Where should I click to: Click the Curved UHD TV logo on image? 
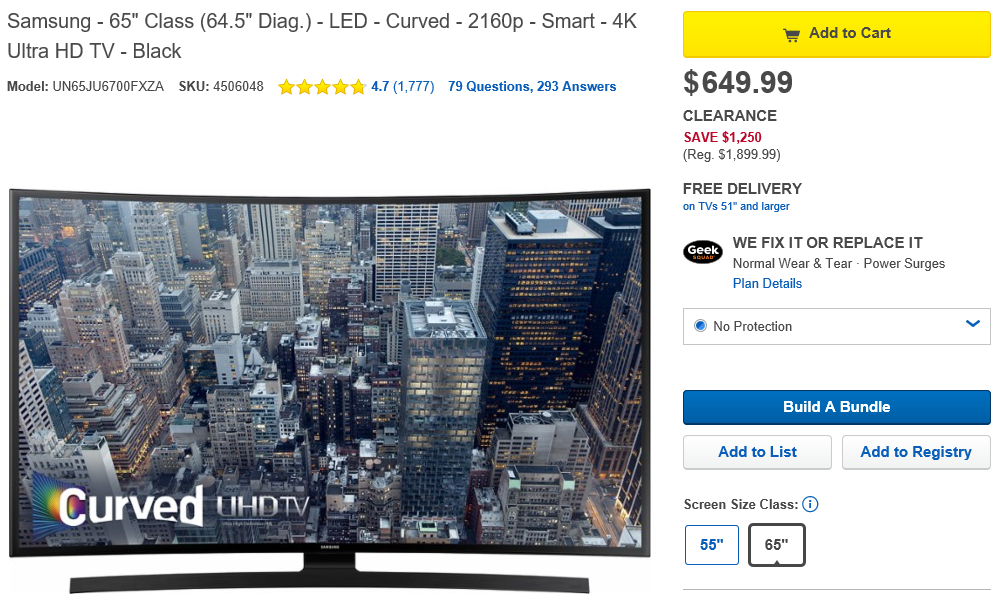coord(172,505)
